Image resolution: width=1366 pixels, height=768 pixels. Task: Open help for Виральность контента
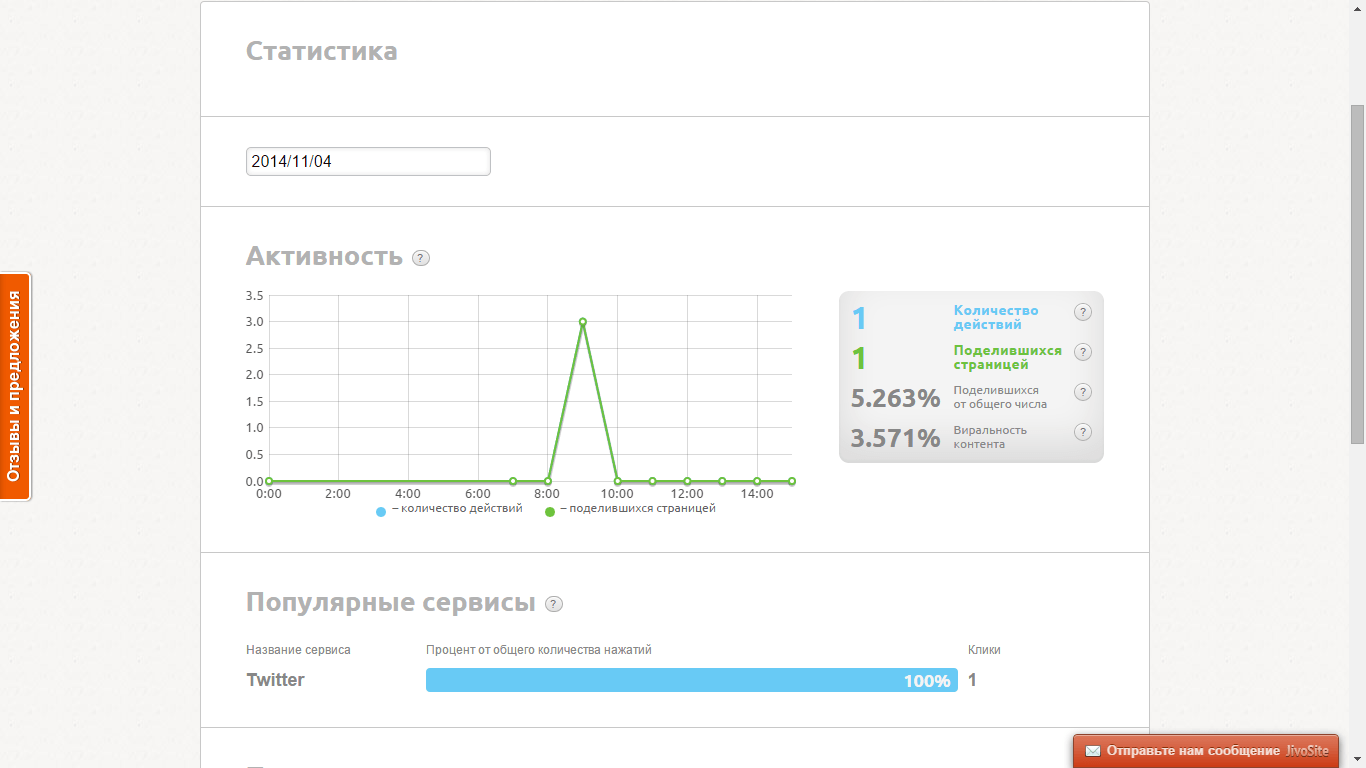[1083, 432]
